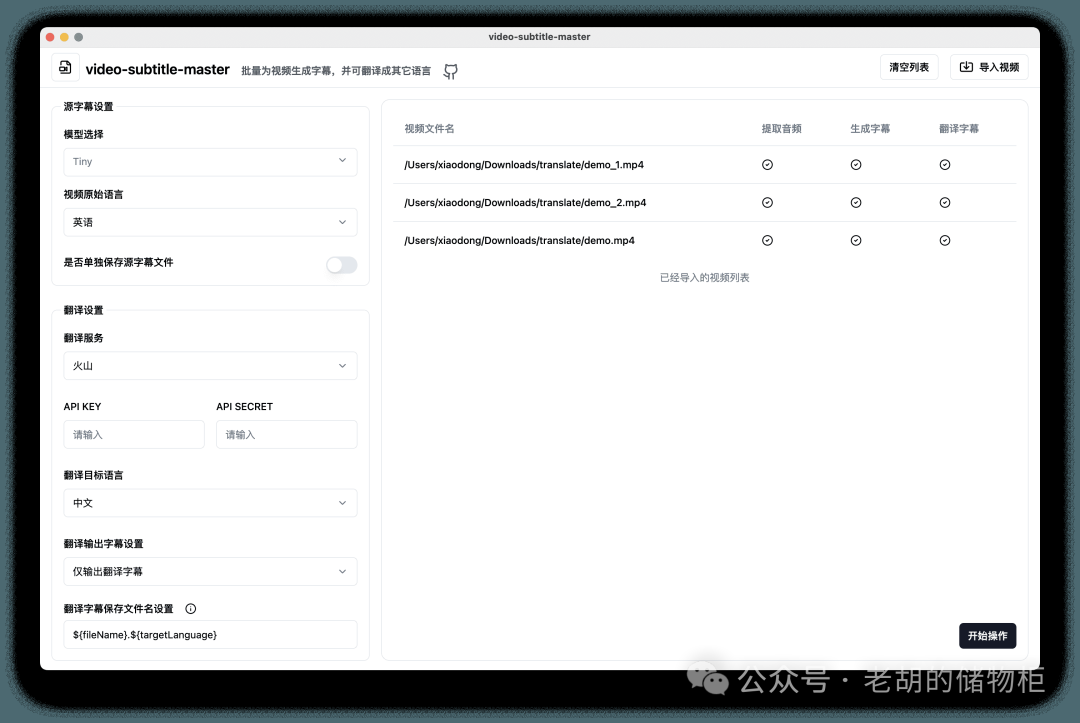Screen dimensions: 1080x723
Task: Click the app logo icon beside video-subtitle-master
Action: (65, 67)
